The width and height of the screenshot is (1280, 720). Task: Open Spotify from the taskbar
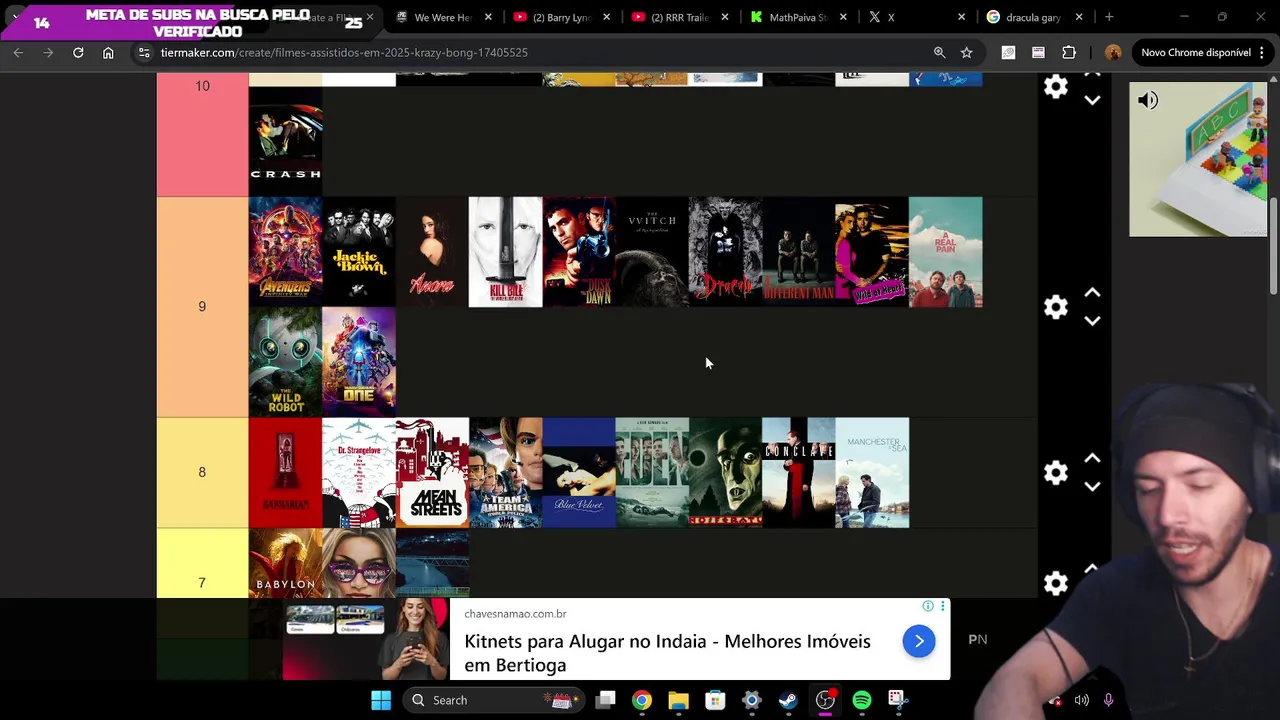point(862,700)
